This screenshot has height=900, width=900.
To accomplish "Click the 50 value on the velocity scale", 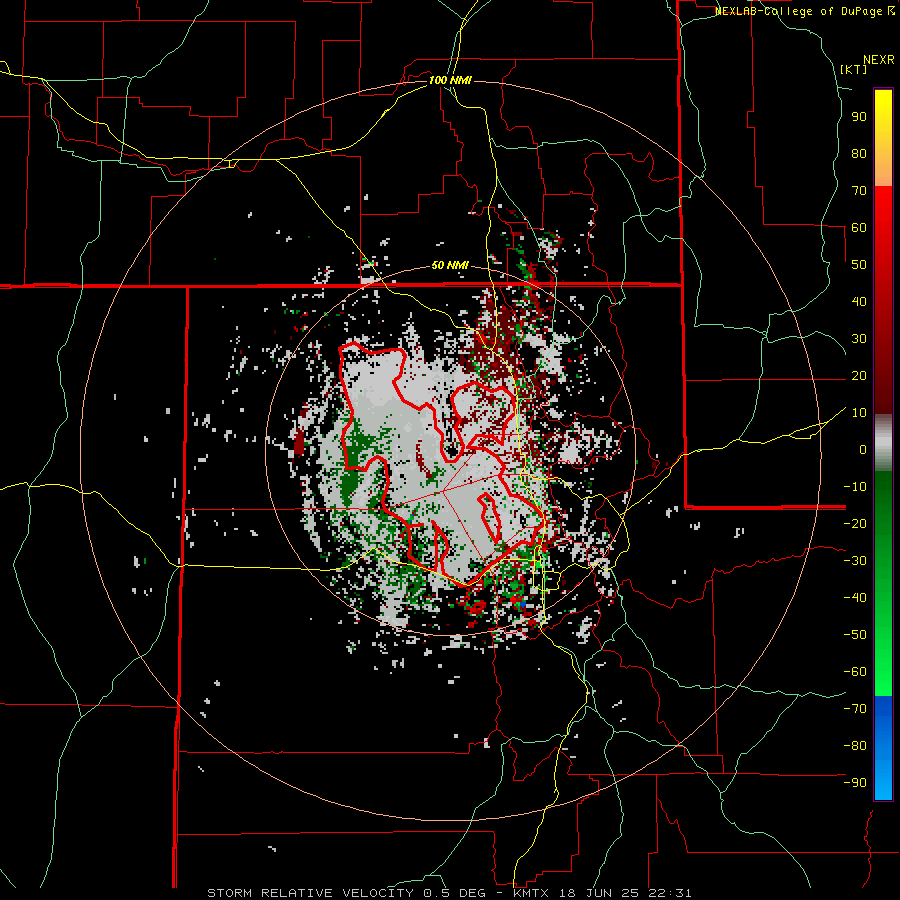I will [859, 265].
